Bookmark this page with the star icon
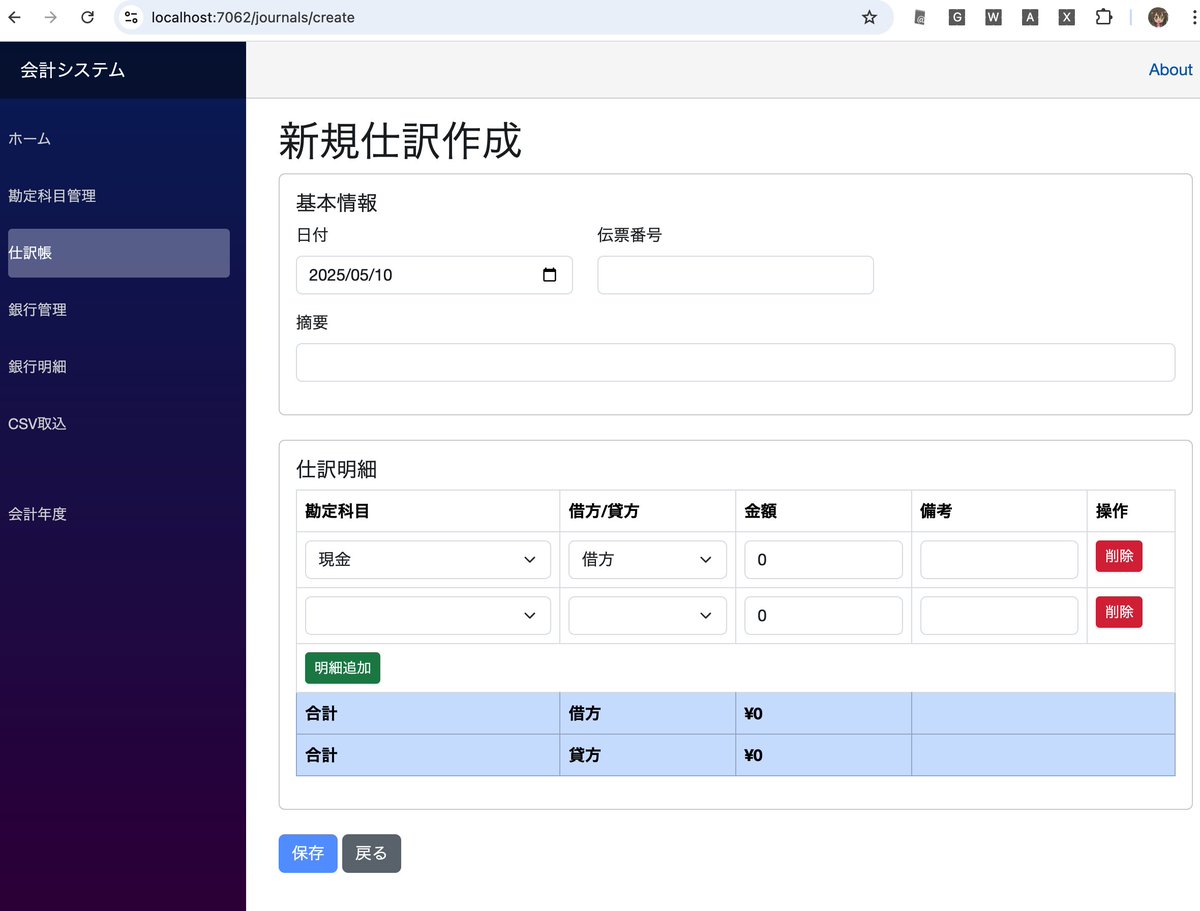This screenshot has height=911, width=1200. [x=869, y=17]
